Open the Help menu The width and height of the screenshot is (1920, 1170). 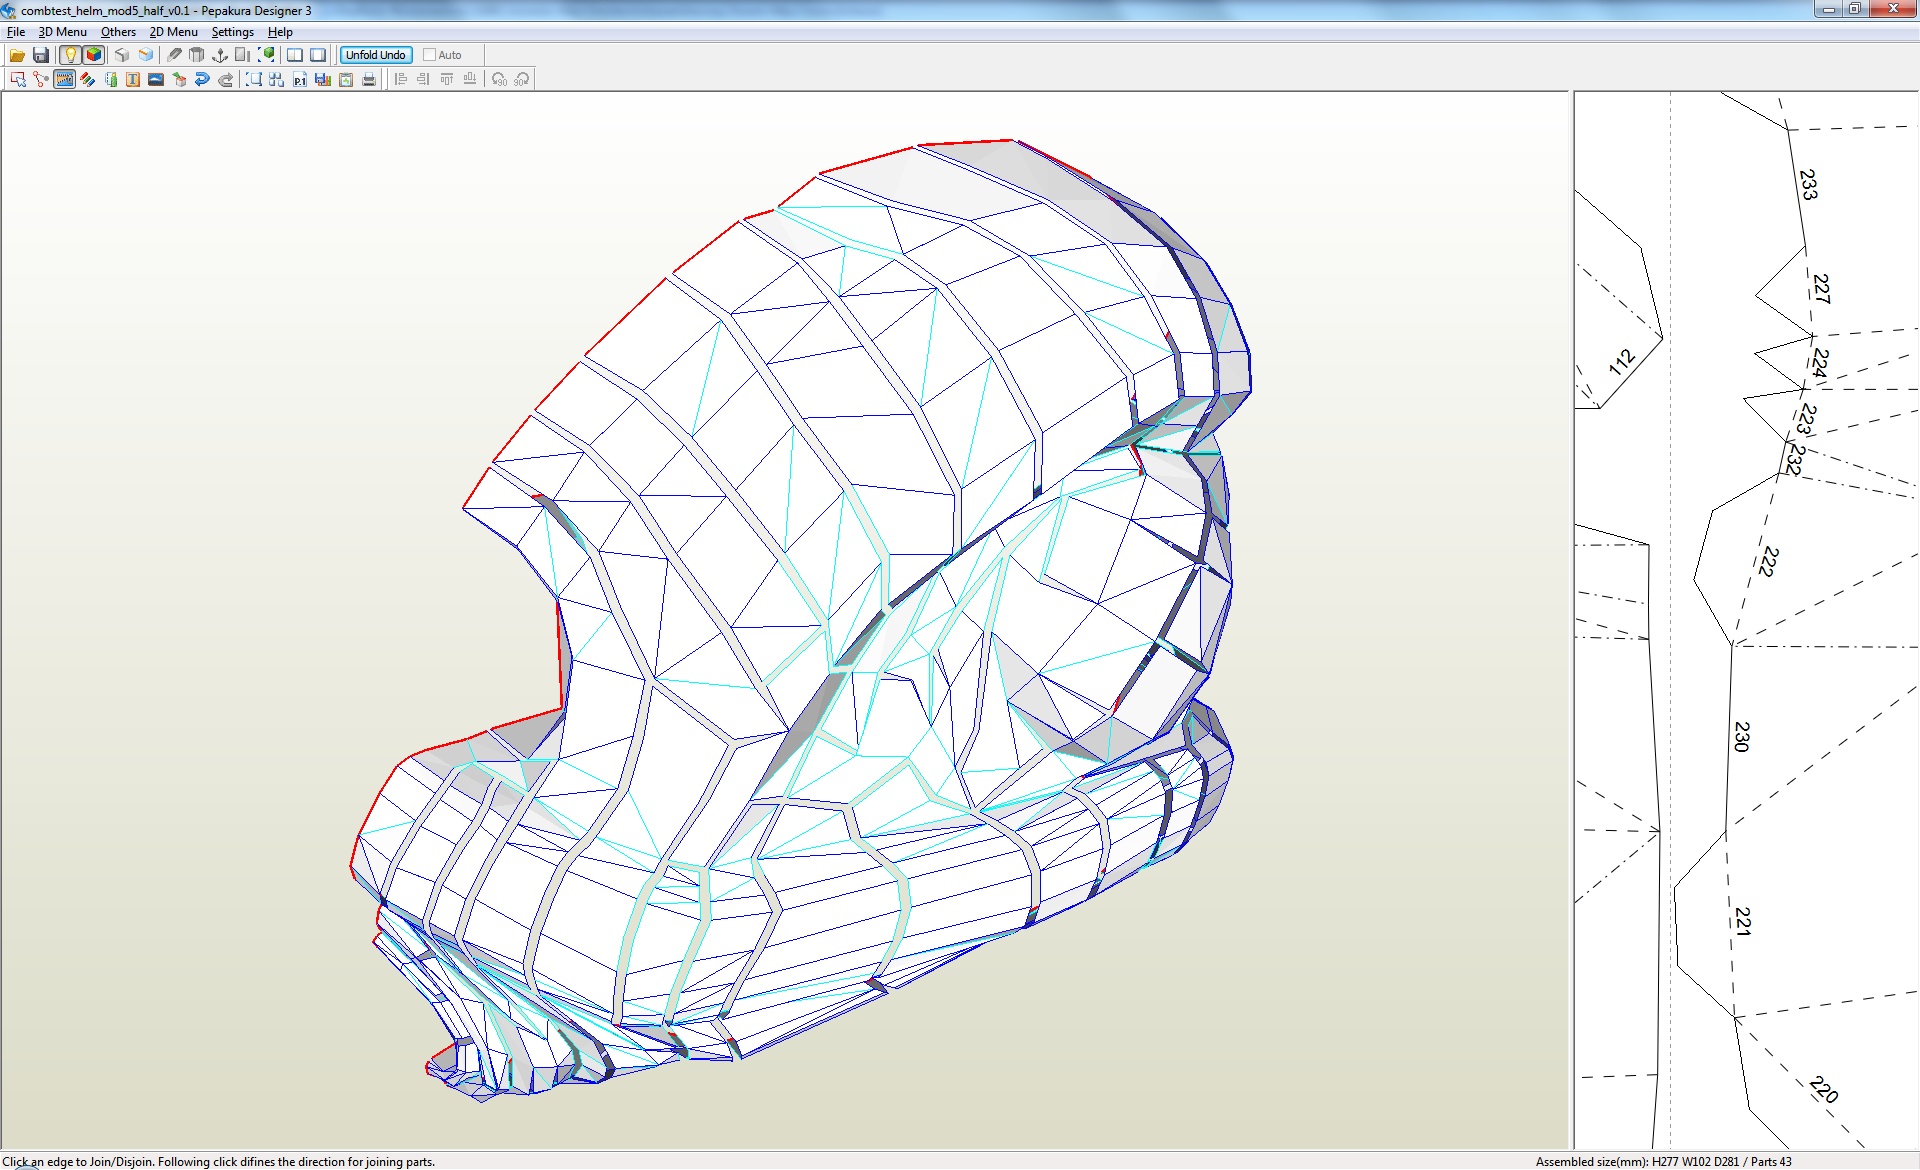[x=280, y=32]
